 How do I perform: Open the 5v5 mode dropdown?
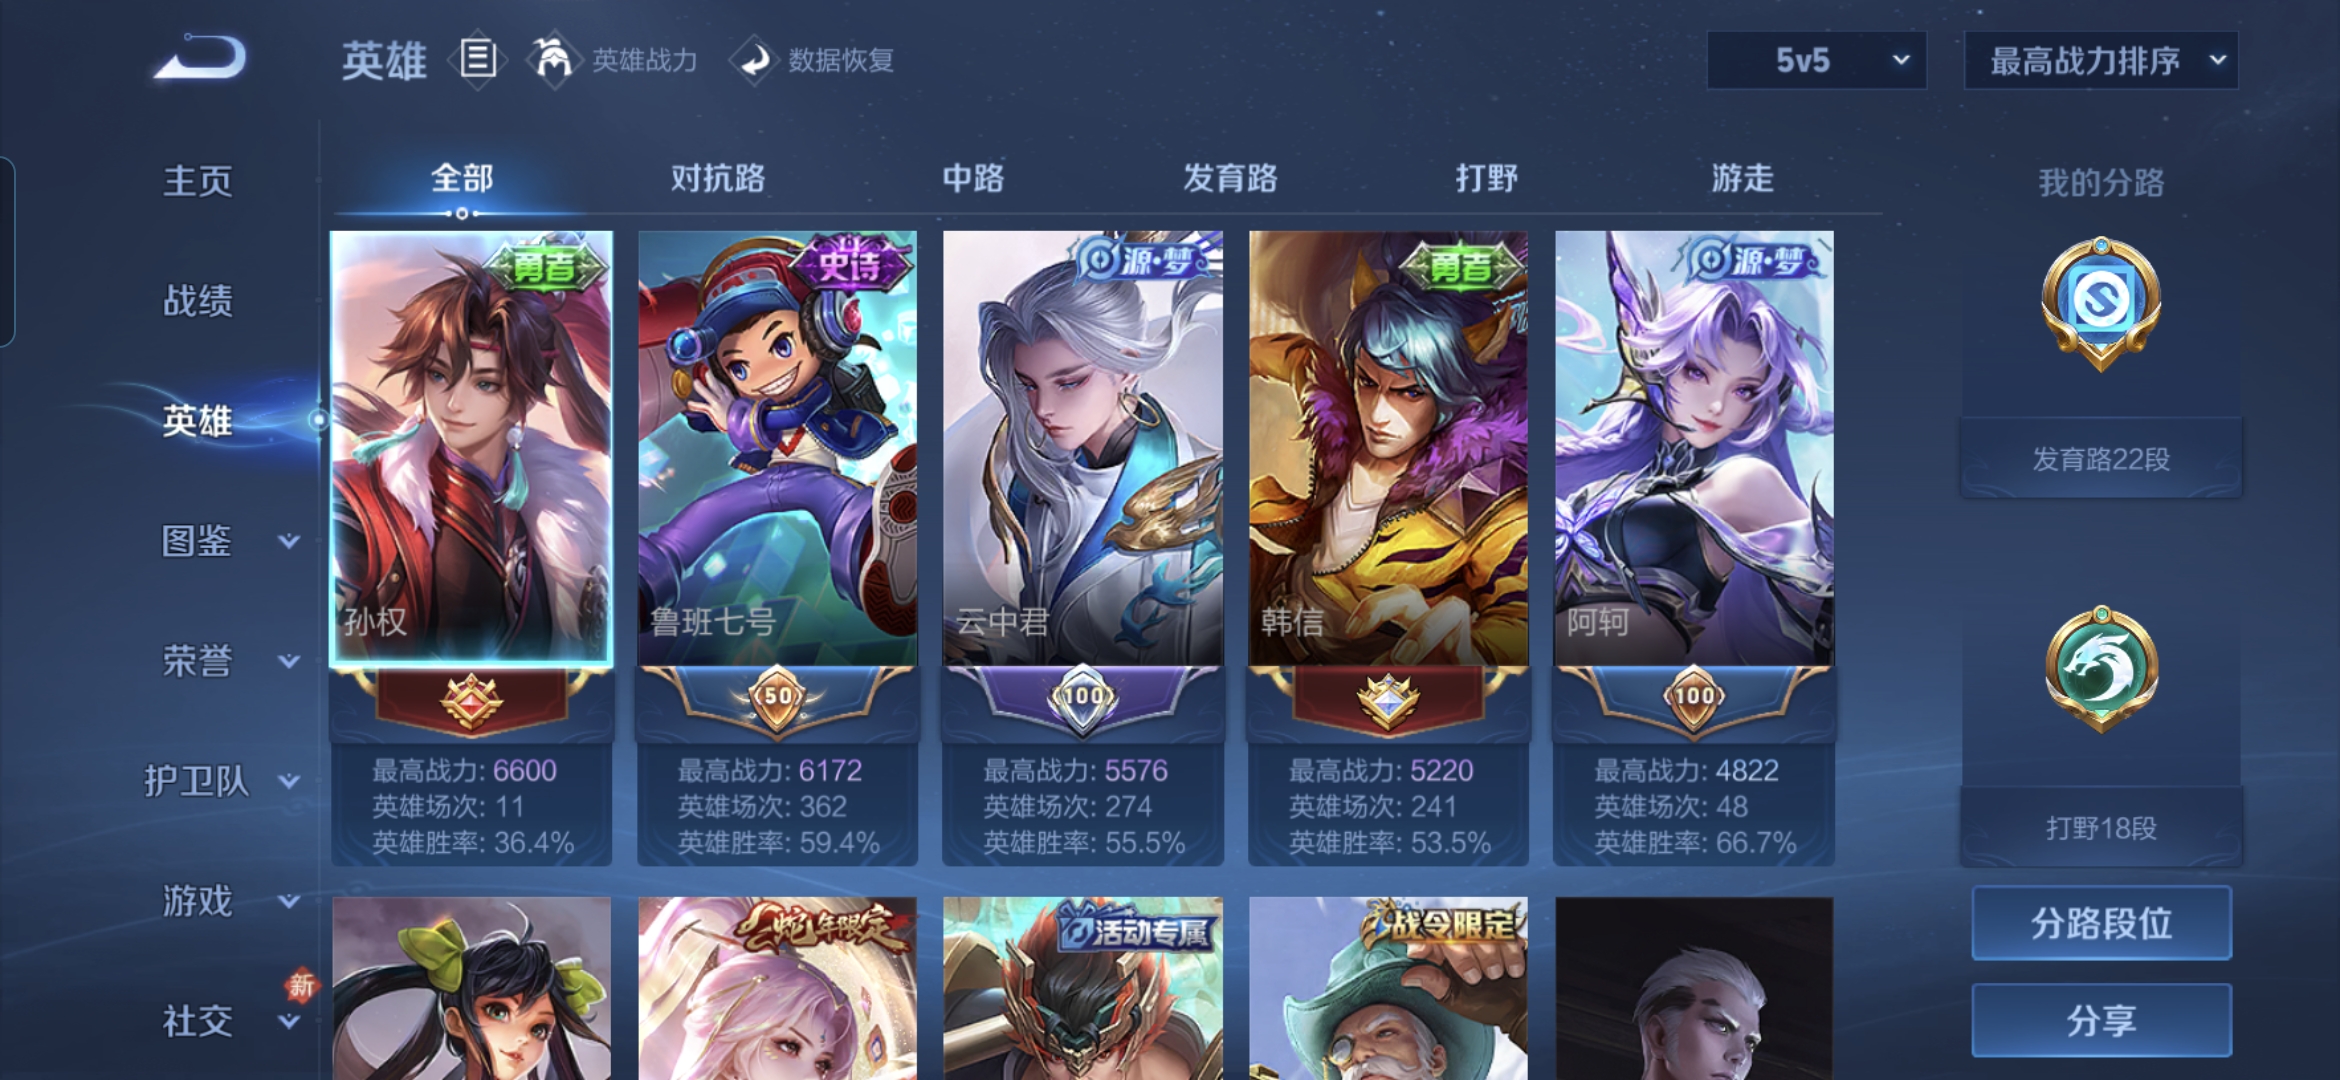pos(1816,60)
